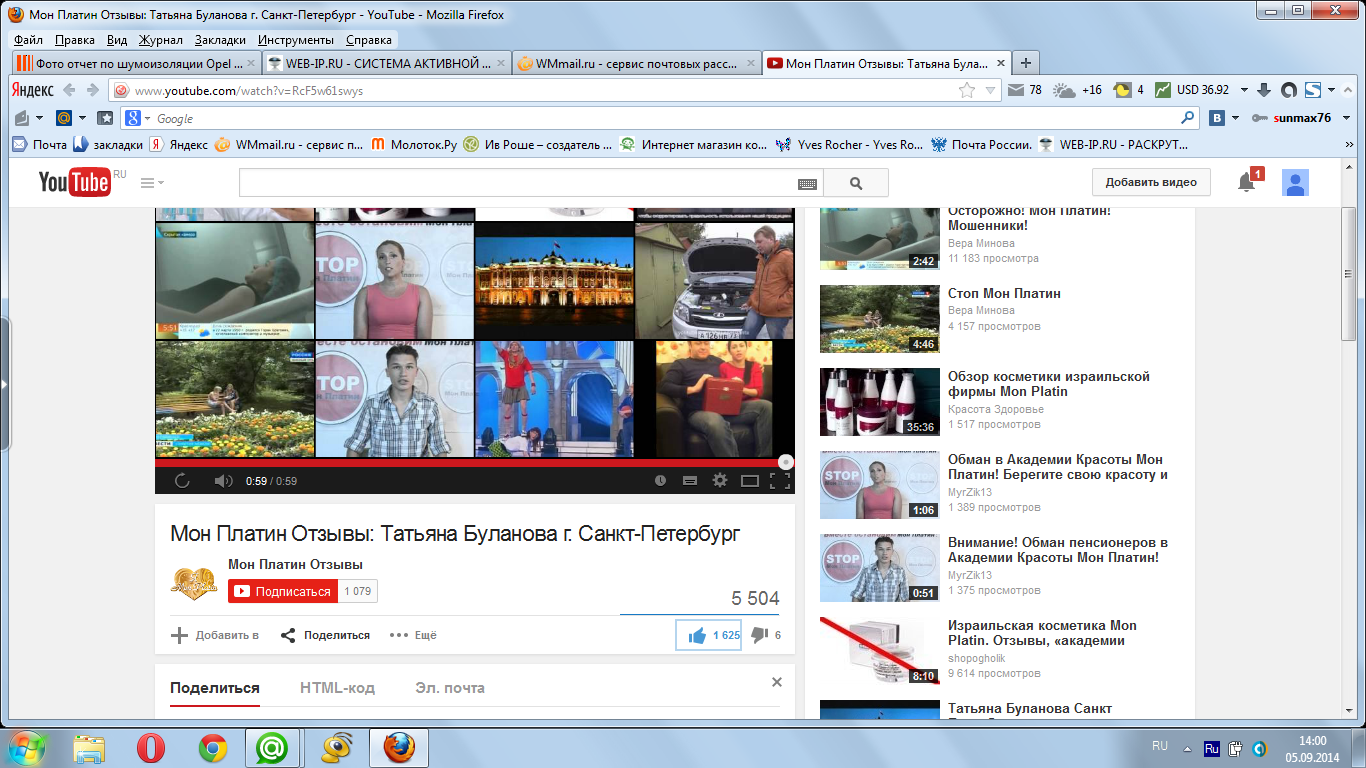1366x768 pixels.
Task: Expand the Ещё more options
Action: (413, 635)
